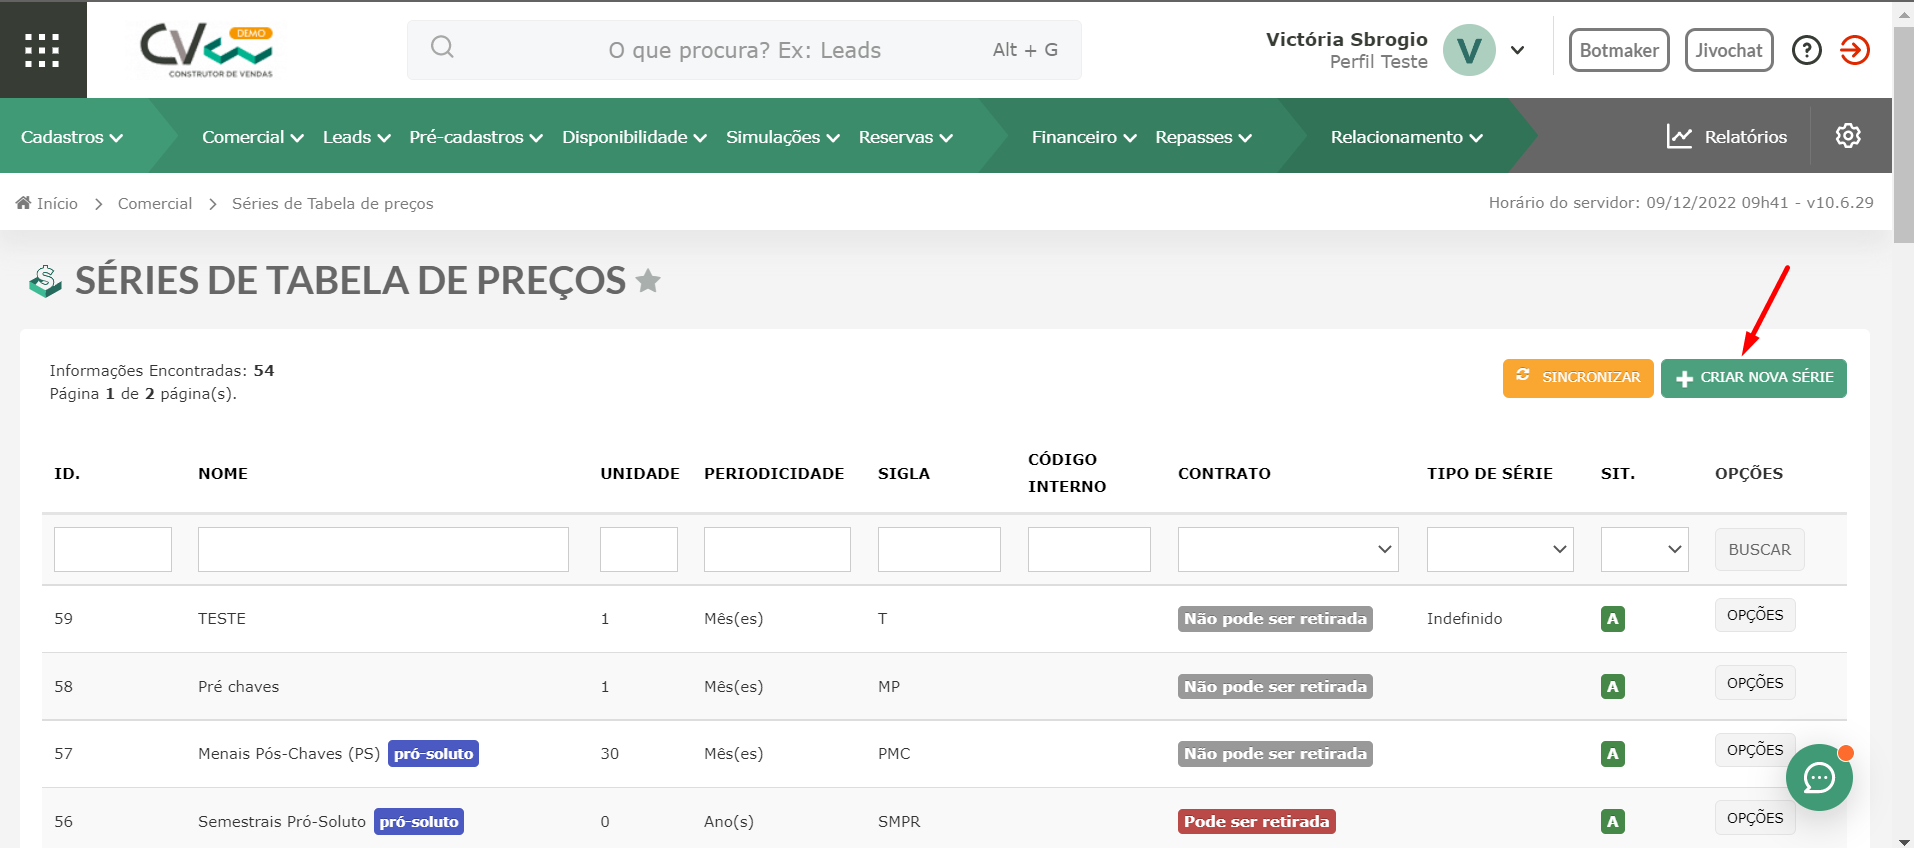The image size is (1914, 848).
Task: Click the Periodicidade filter input
Action: click(x=777, y=549)
